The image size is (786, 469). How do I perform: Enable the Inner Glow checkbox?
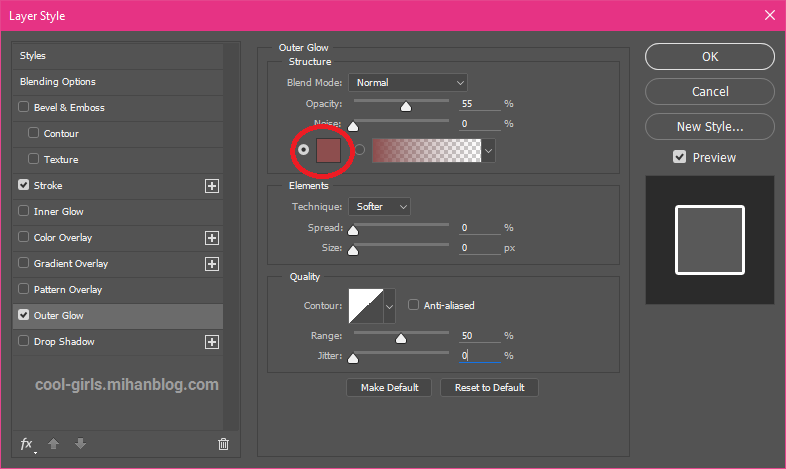pos(24,211)
